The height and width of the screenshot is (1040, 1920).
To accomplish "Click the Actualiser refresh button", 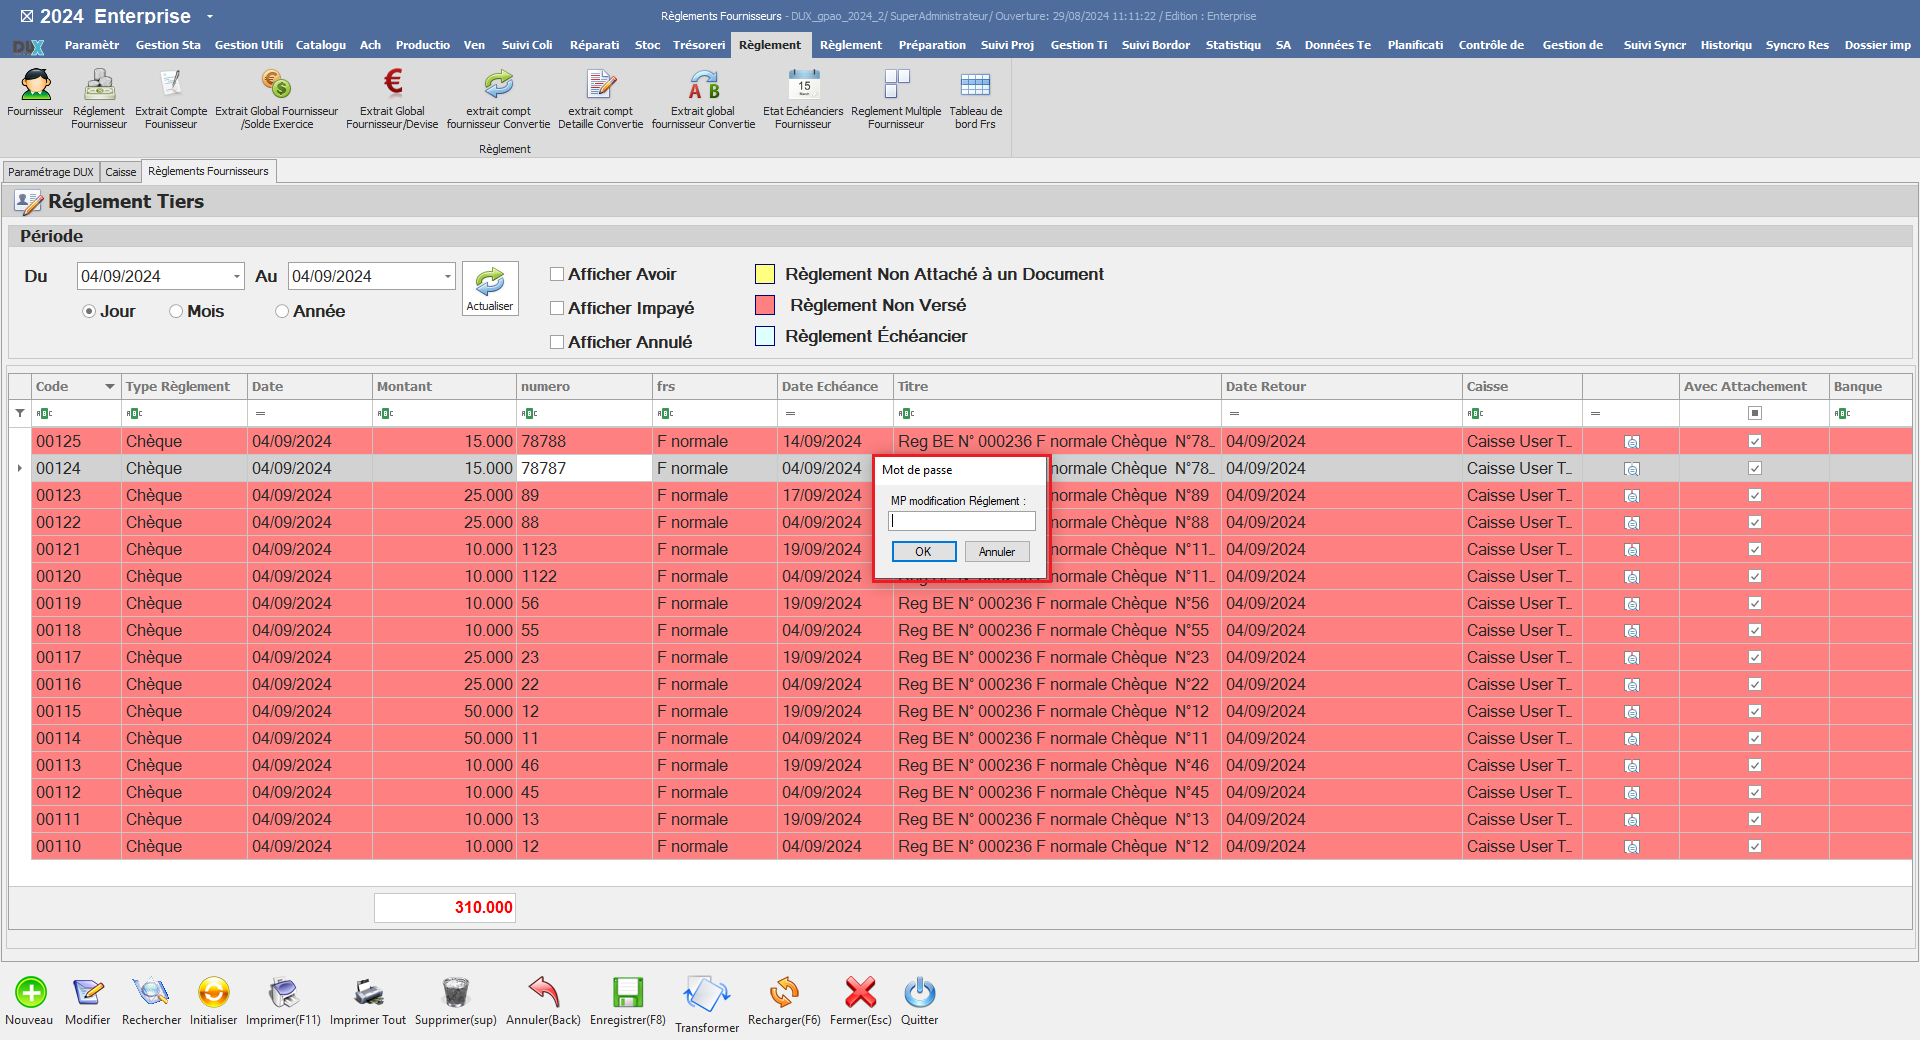I will click(x=490, y=288).
